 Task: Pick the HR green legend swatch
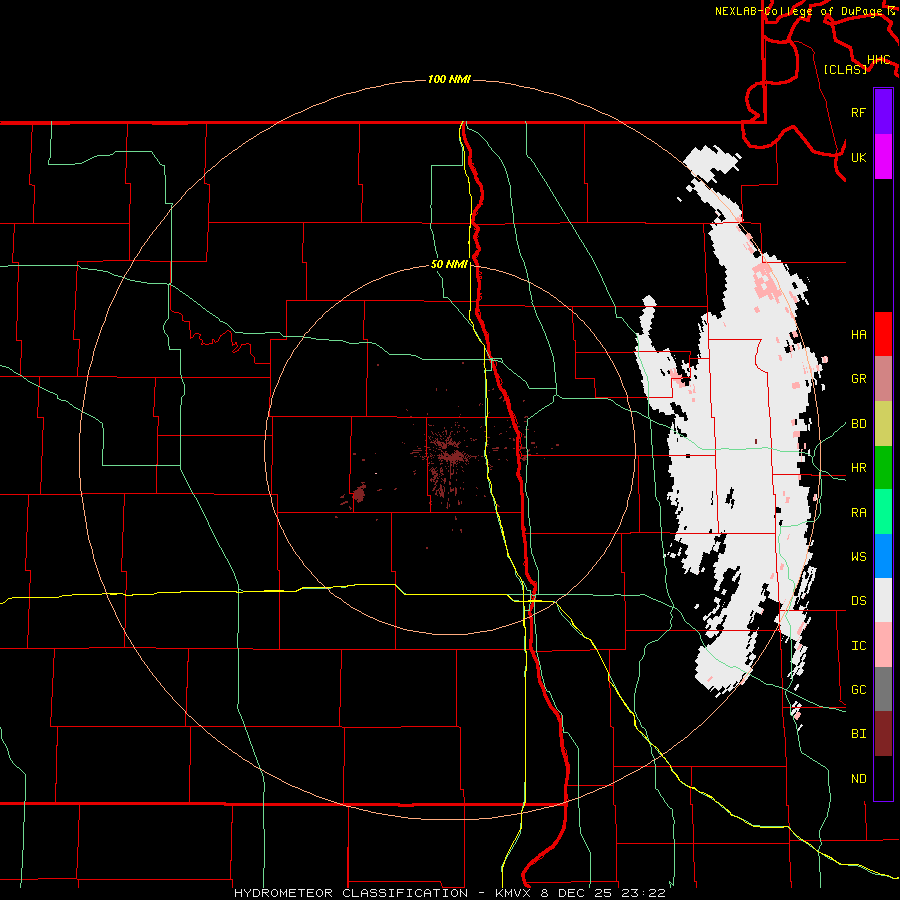pyautogui.click(x=883, y=467)
